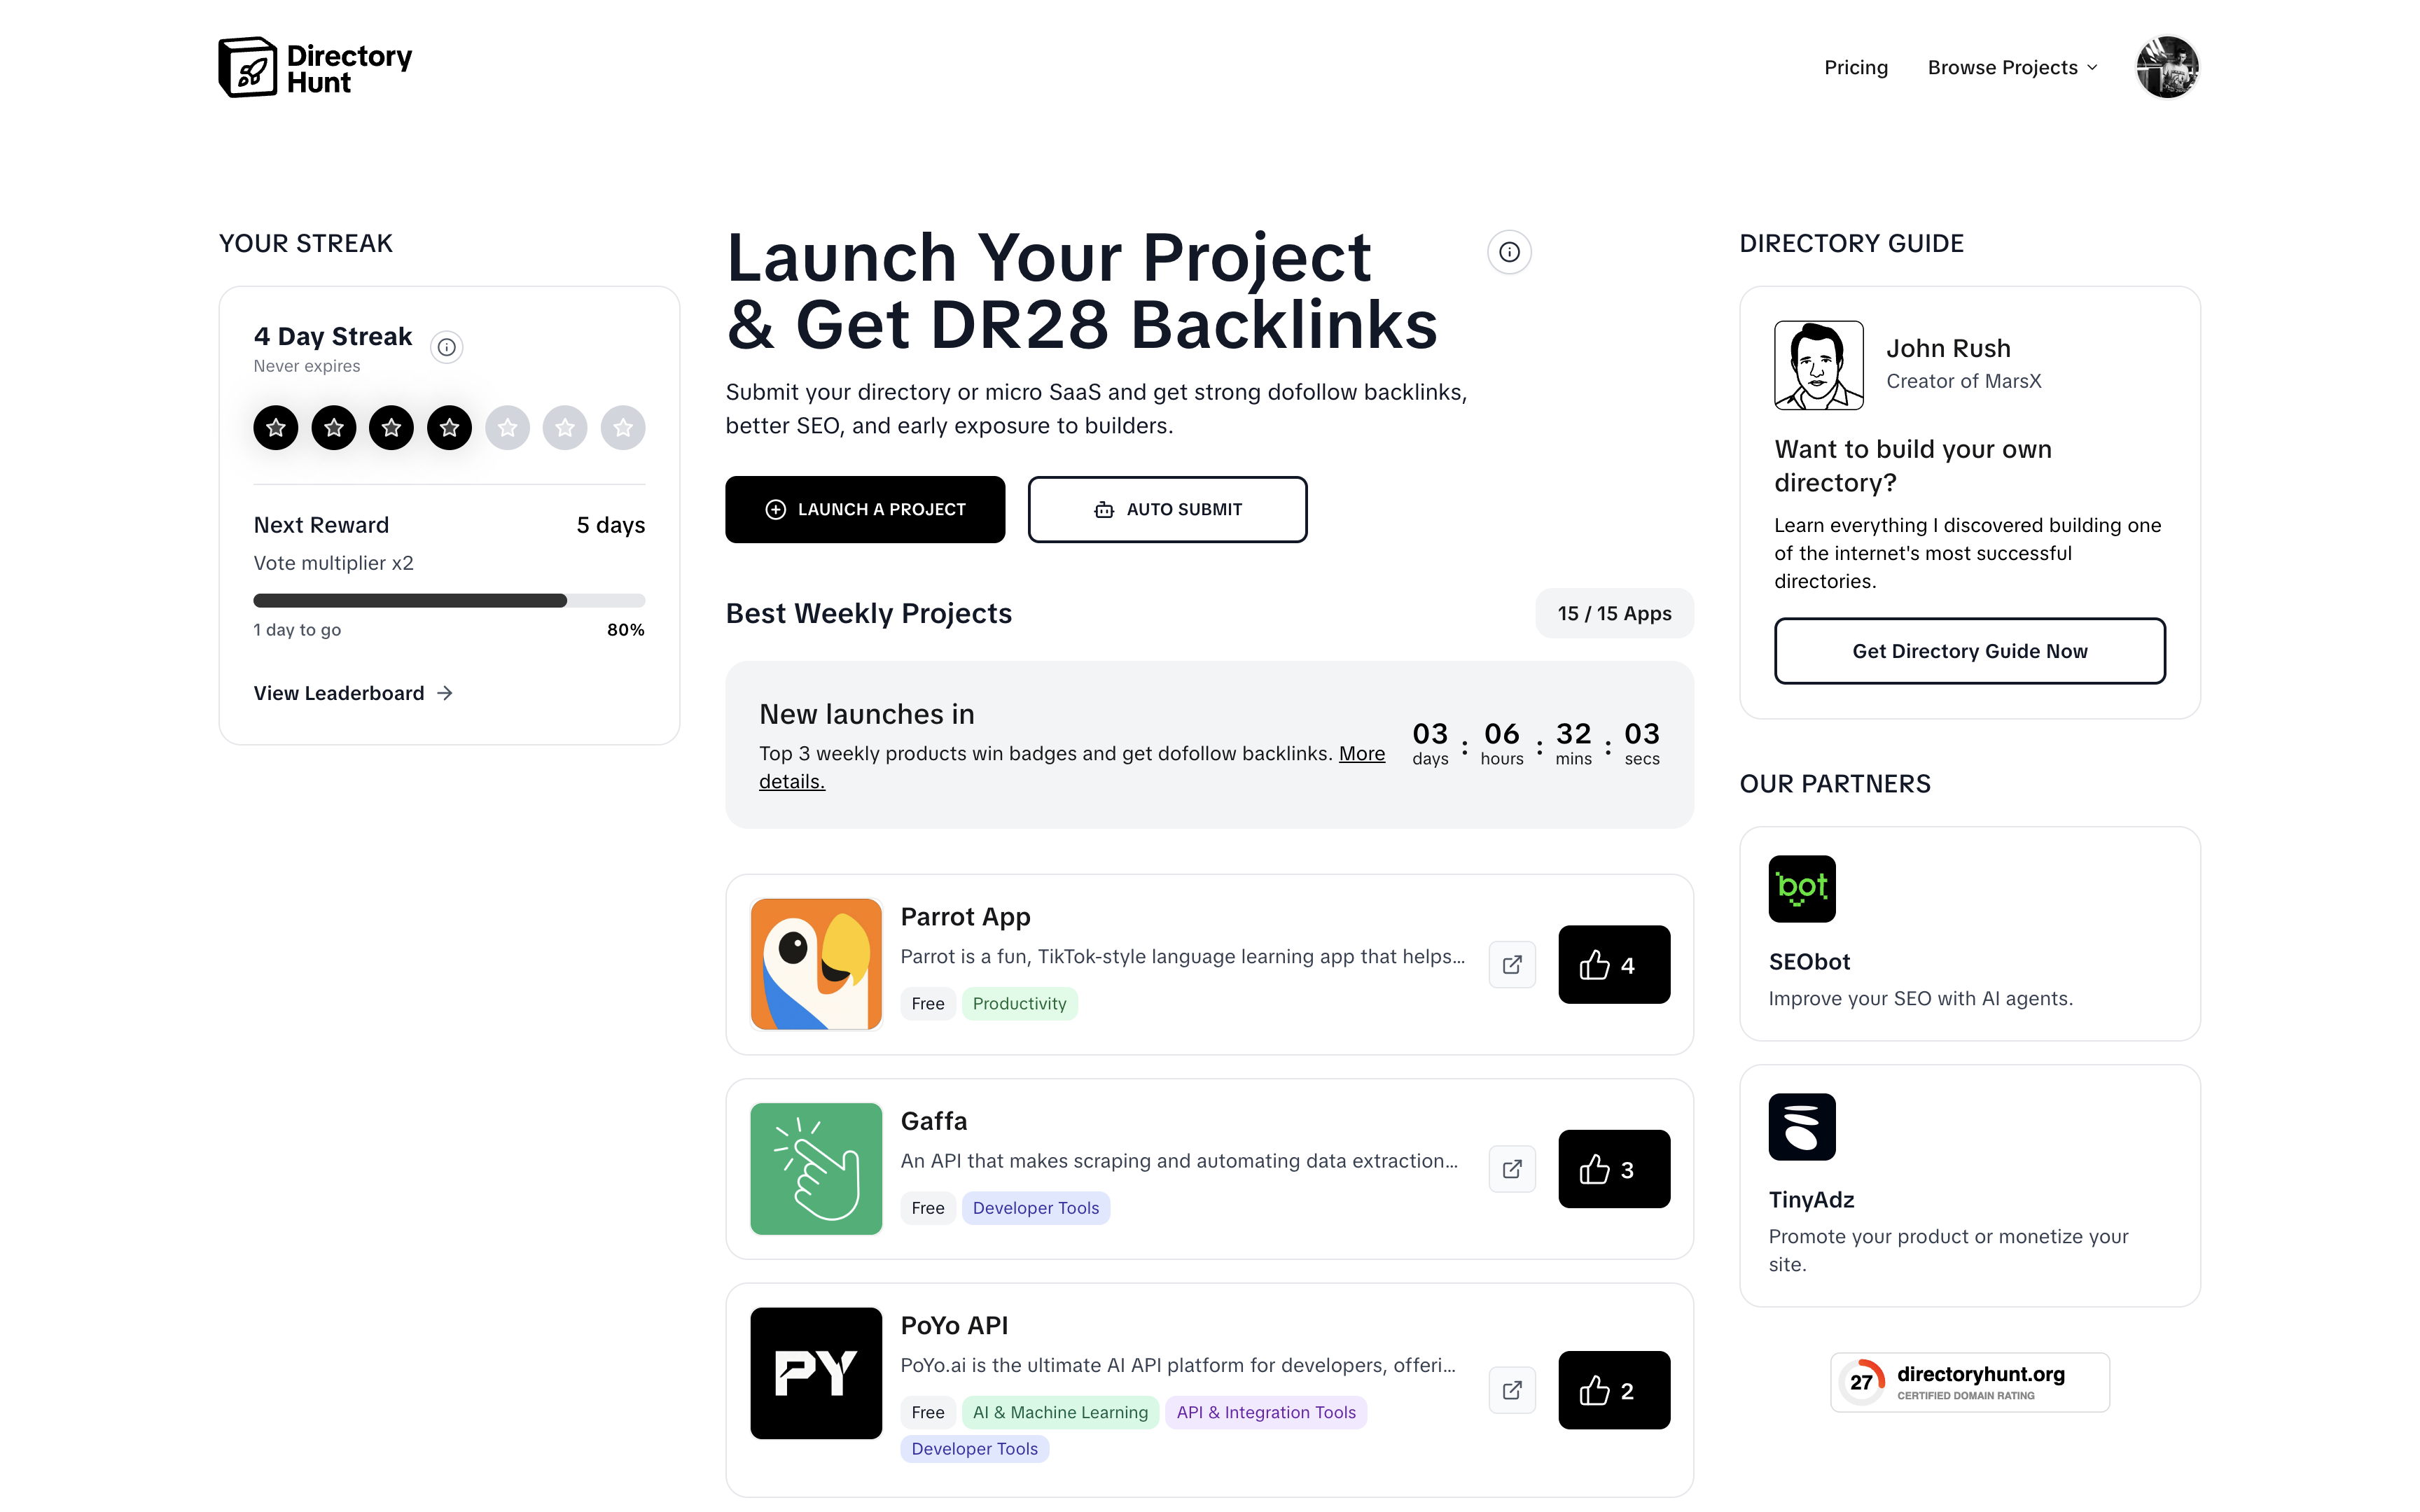
Task: Open View Leaderboard link
Action: click(x=353, y=693)
